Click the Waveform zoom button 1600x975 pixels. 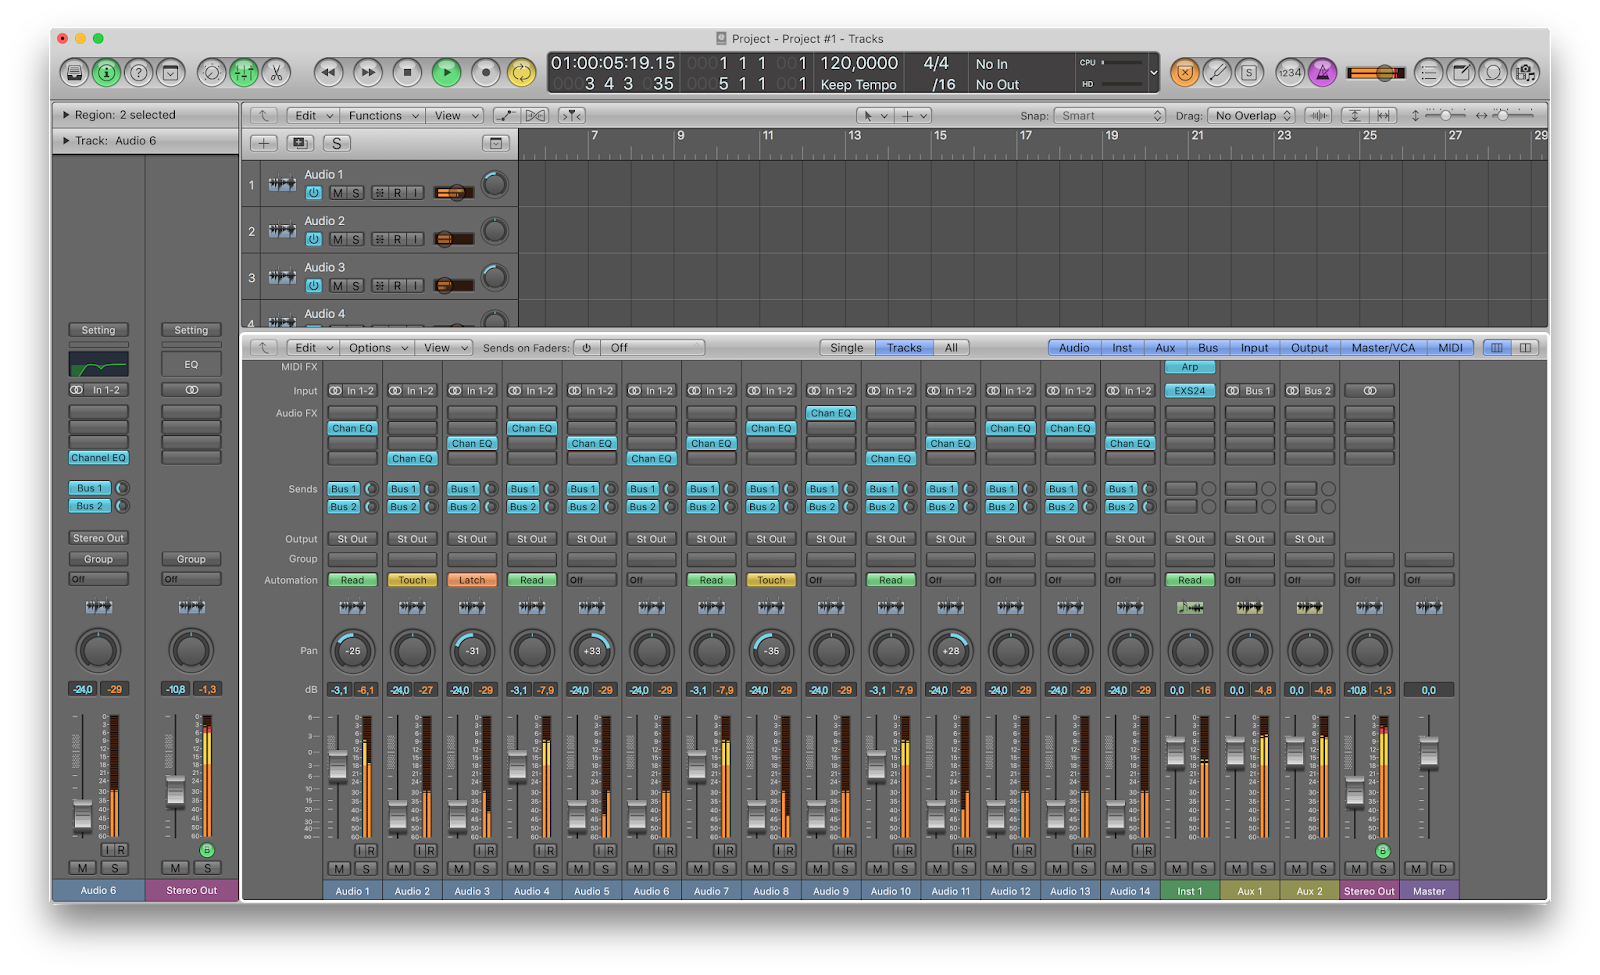1319,116
